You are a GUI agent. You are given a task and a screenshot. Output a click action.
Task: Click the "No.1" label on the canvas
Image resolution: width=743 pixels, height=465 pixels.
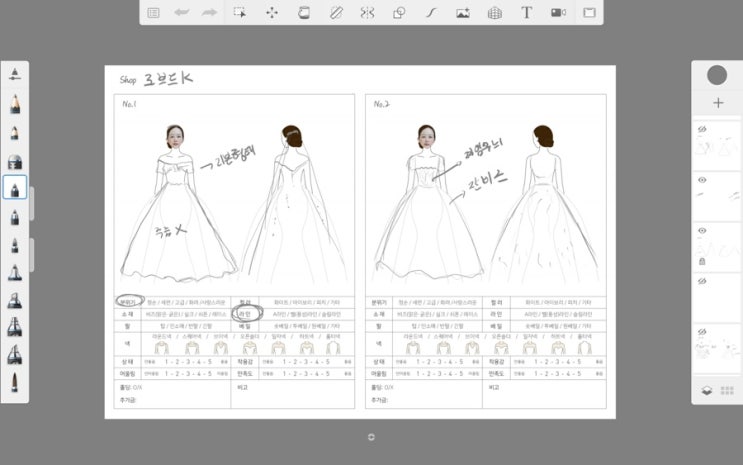129,104
